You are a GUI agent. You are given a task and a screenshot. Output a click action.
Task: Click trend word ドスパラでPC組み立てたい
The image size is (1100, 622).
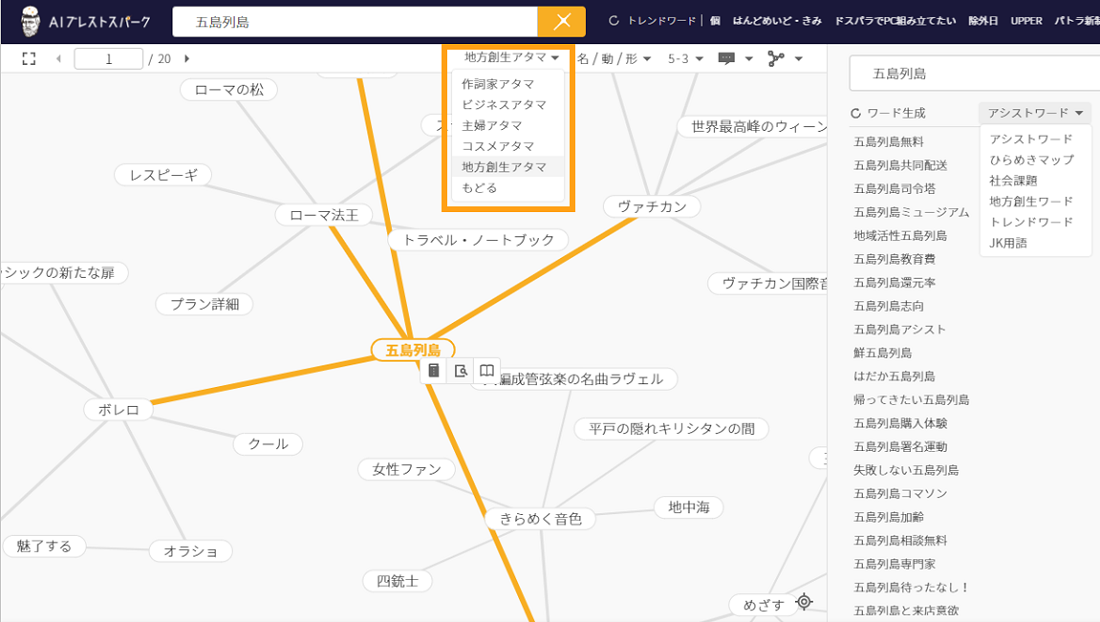pos(894,21)
